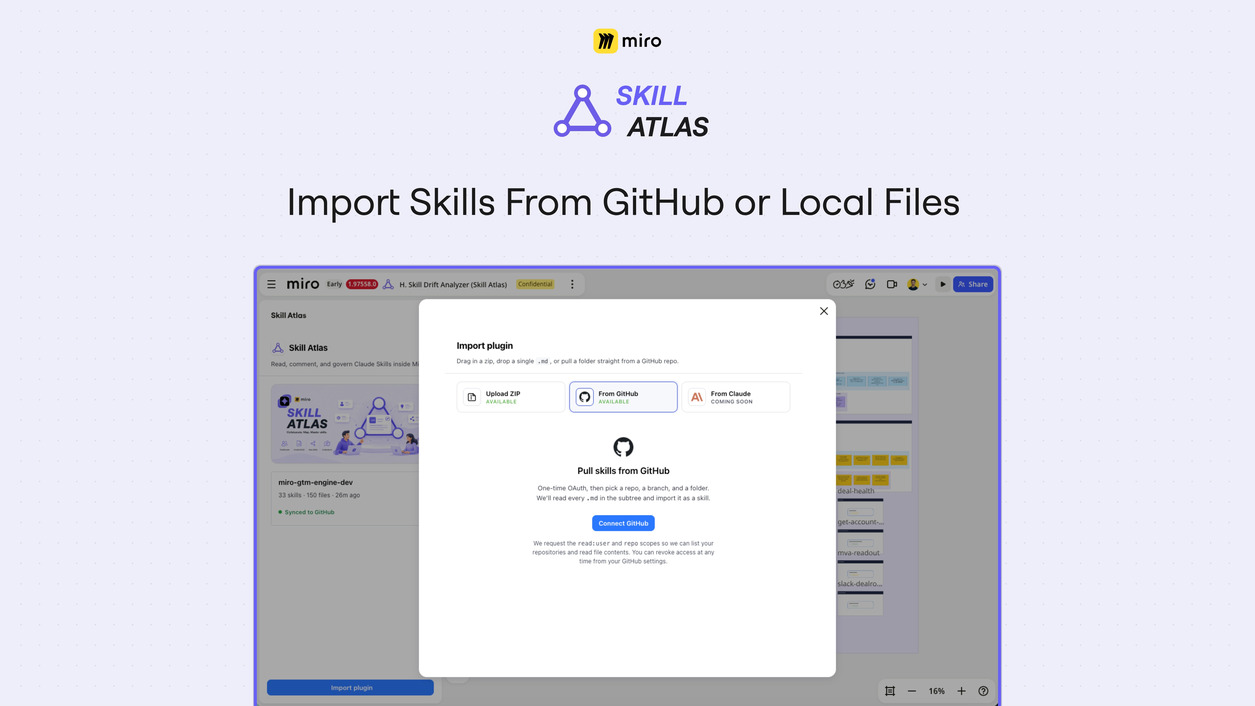Click the get-account- frame label on the canvas
This screenshot has width=1255, height=706.
[860, 522]
